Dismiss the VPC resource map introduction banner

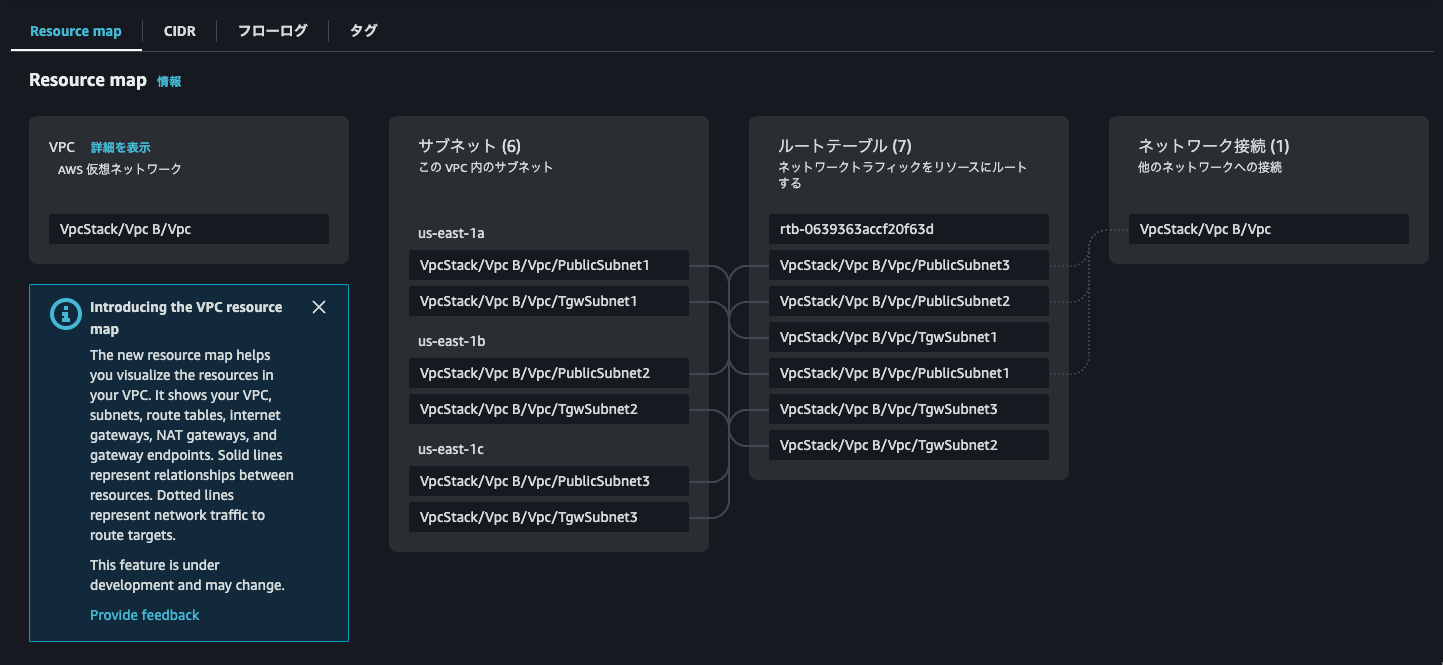tap(318, 307)
